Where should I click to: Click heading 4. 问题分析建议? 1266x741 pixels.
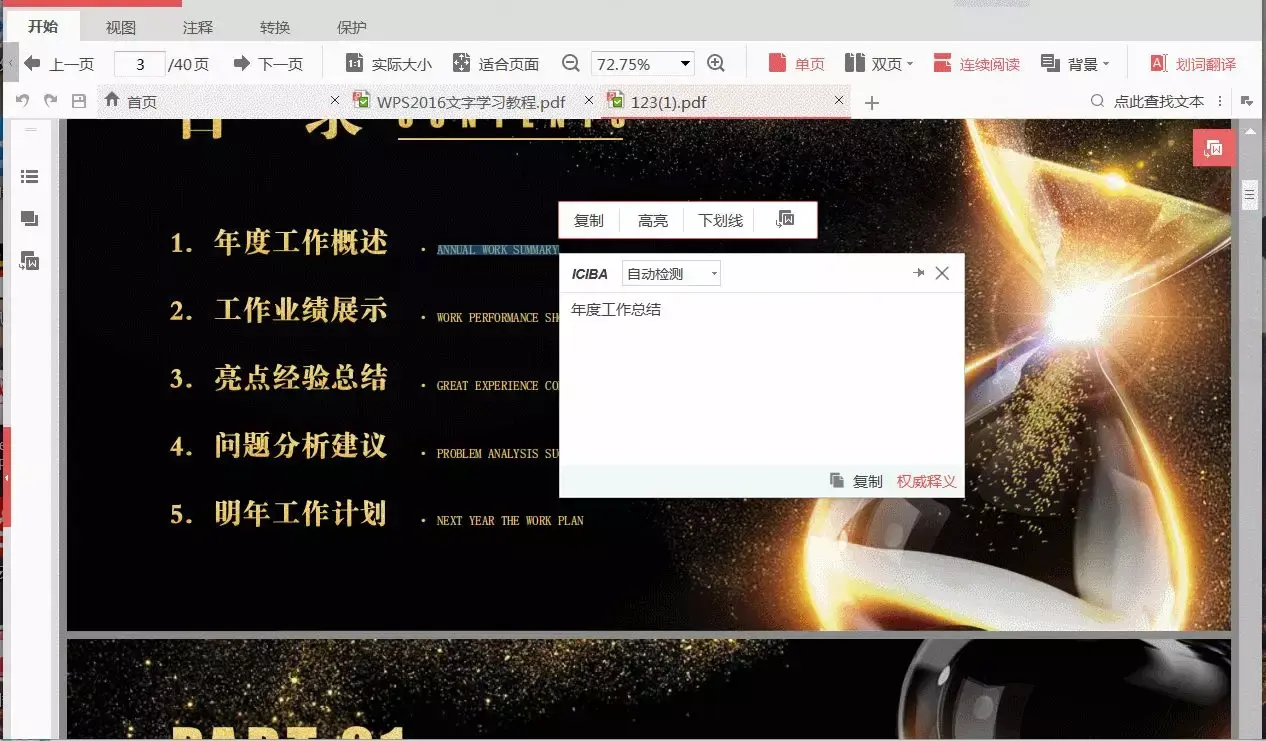279,446
